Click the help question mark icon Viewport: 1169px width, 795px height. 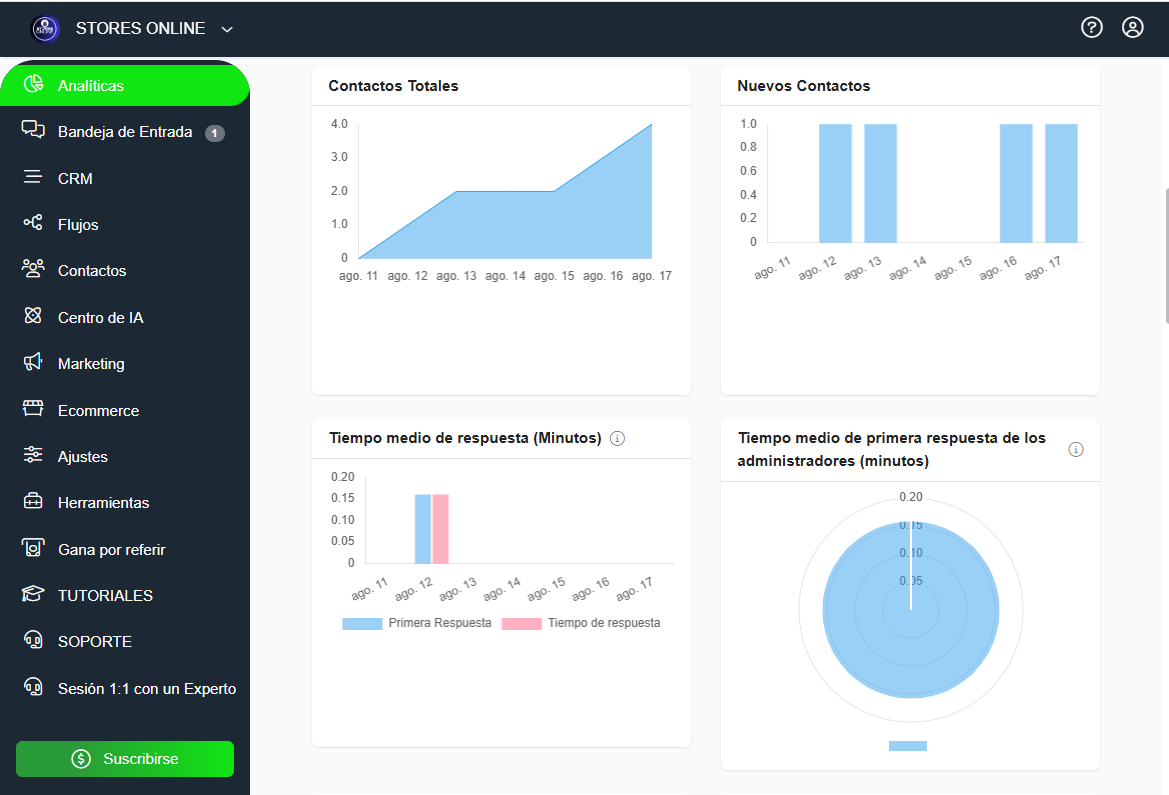click(1092, 28)
